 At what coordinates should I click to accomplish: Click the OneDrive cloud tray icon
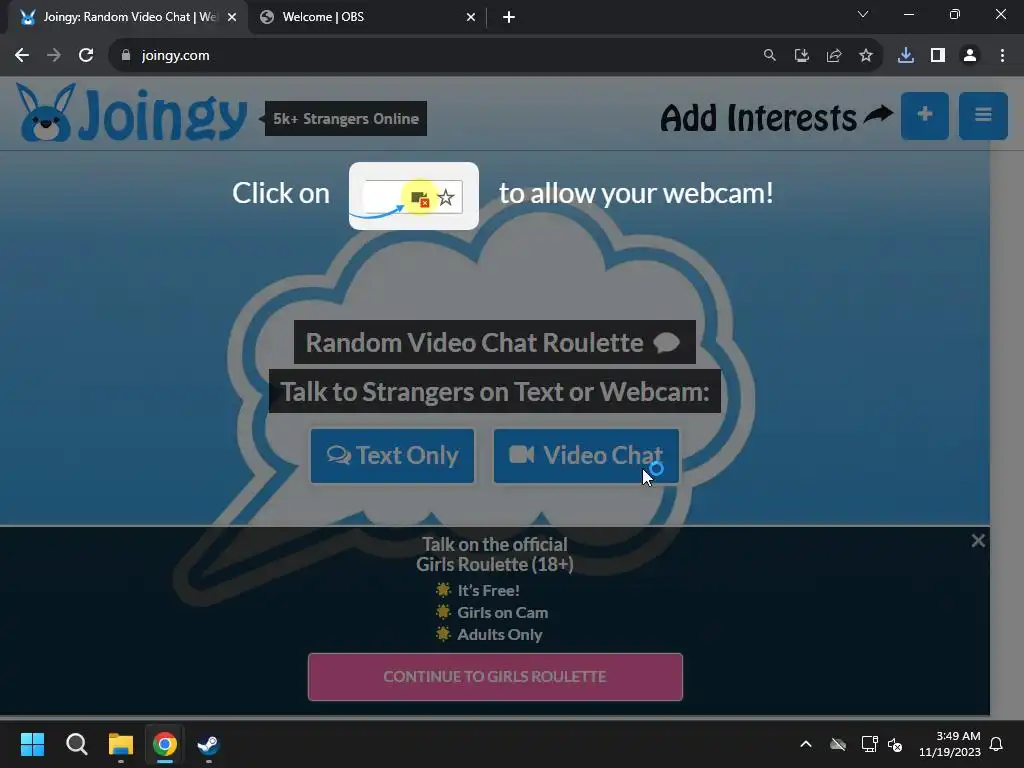tap(838, 744)
